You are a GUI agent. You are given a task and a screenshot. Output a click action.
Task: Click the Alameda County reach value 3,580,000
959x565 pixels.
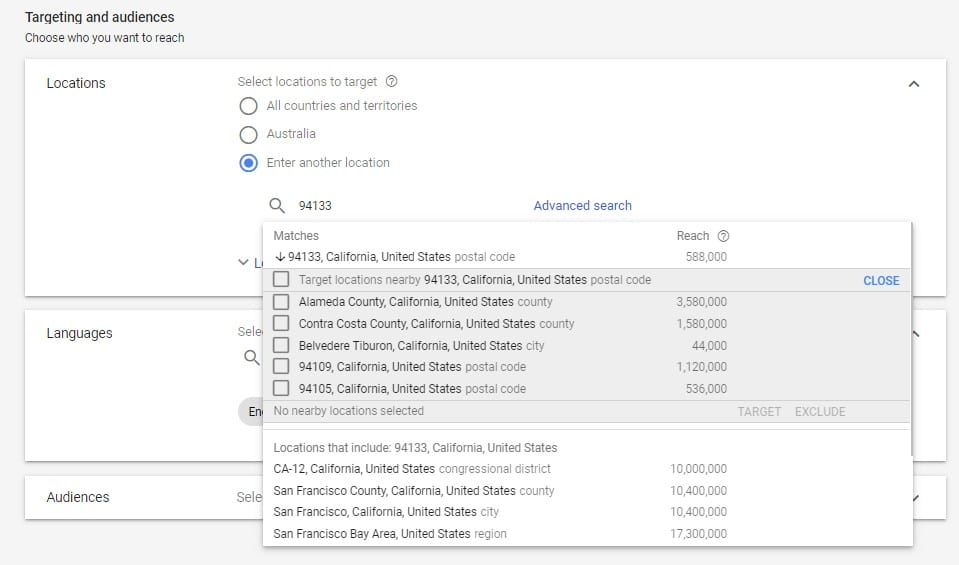[702, 302]
